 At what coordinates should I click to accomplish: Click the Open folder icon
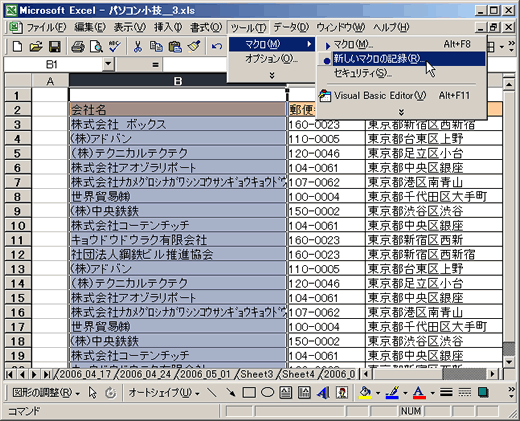click(36, 46)
